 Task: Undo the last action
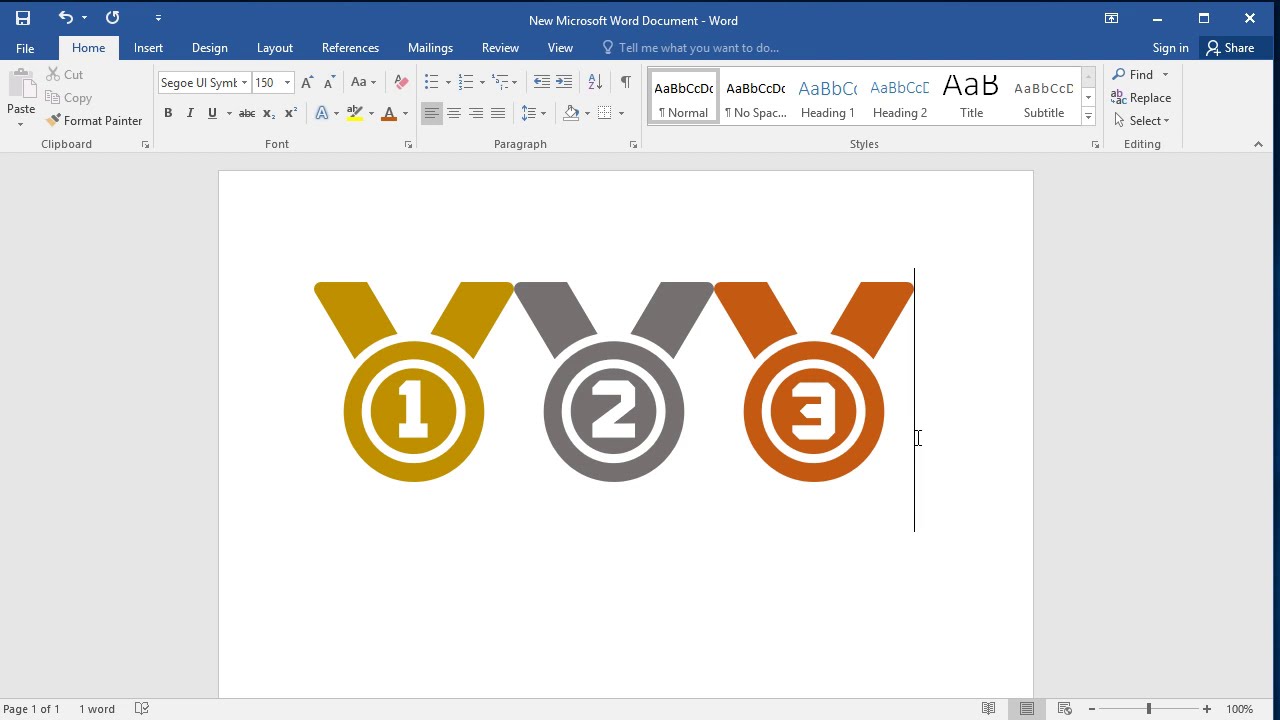click(x=65, y=18)
